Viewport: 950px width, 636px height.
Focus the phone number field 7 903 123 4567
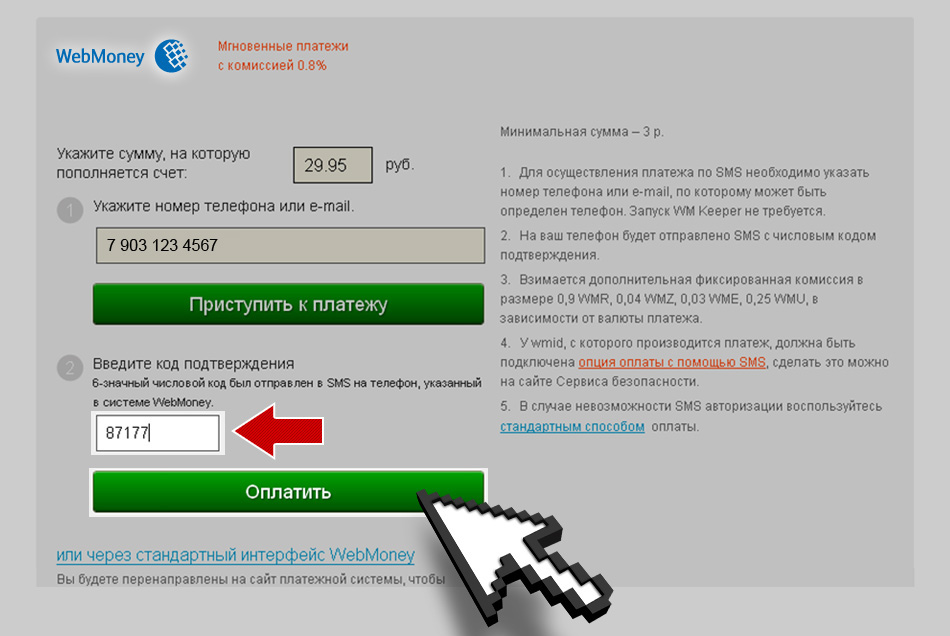[x=290, y=245]
